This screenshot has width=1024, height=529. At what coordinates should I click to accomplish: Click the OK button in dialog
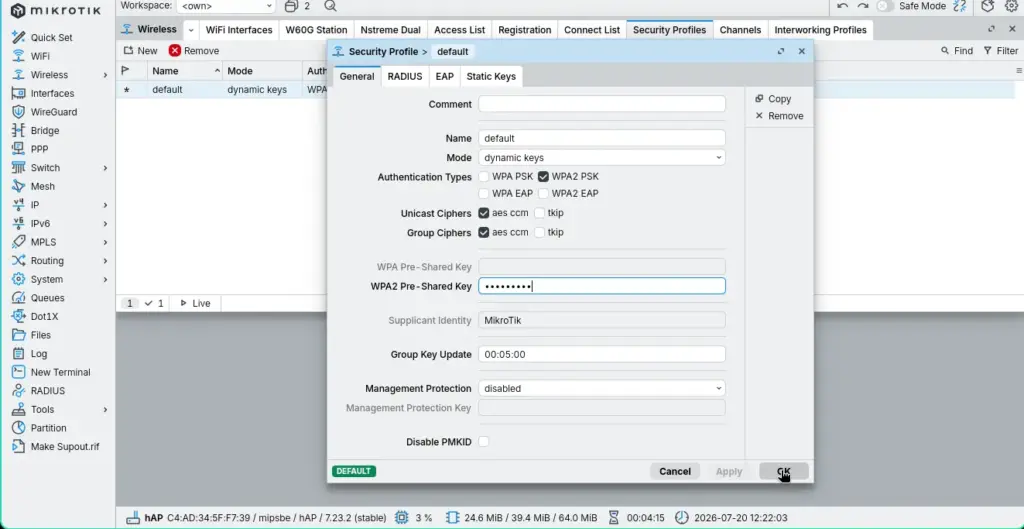(784, 472)
